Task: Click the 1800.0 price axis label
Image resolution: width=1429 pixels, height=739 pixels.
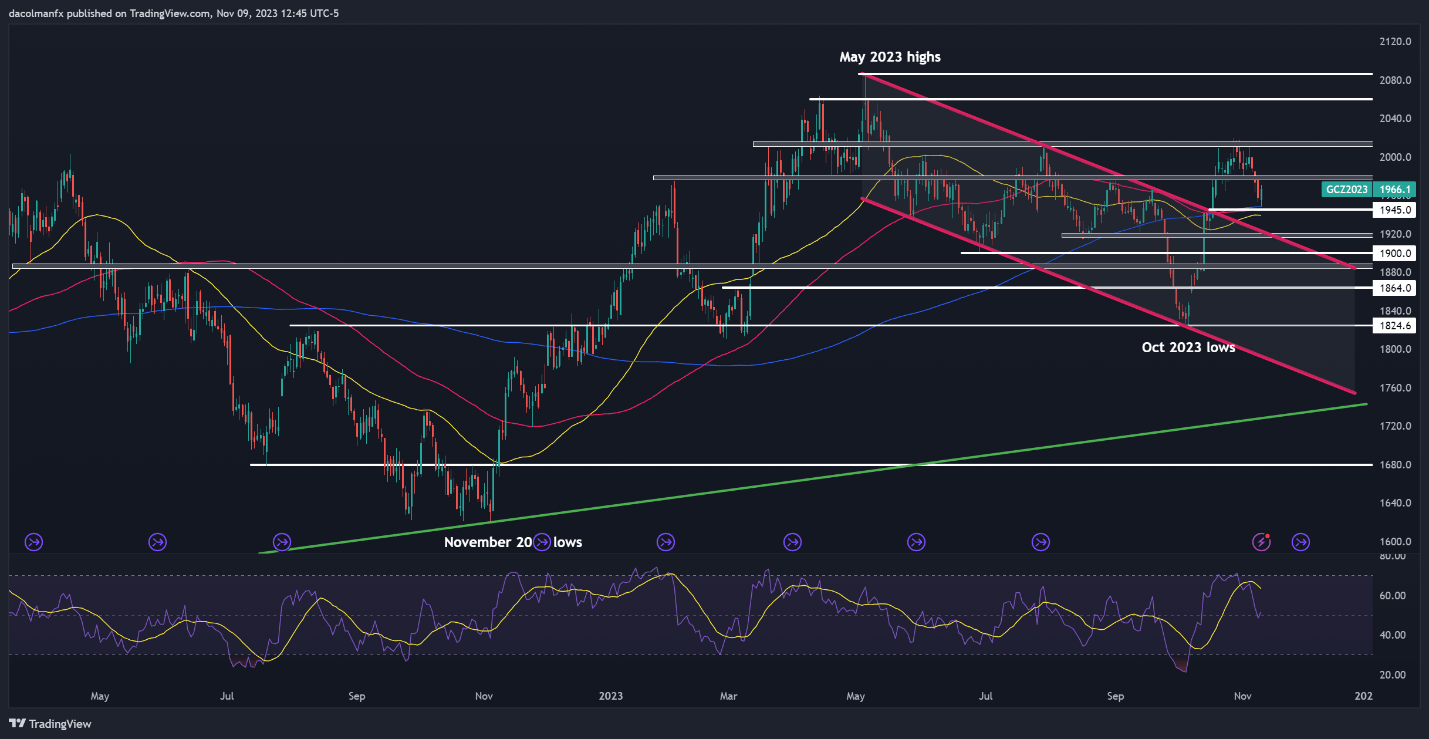Action: pos(1394,349)
